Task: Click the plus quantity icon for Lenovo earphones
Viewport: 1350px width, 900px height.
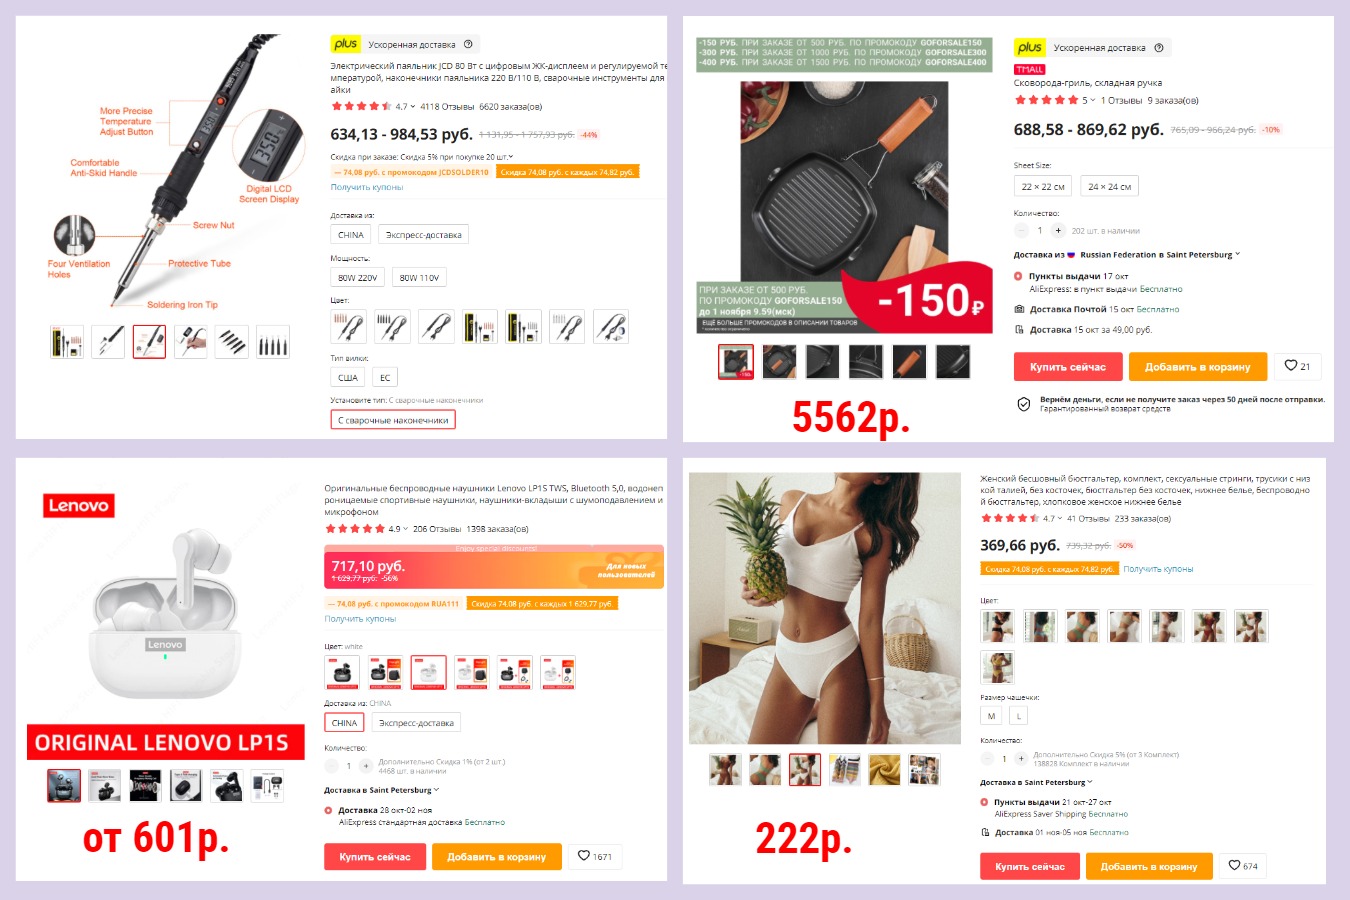Action: (x=366, y=766)
